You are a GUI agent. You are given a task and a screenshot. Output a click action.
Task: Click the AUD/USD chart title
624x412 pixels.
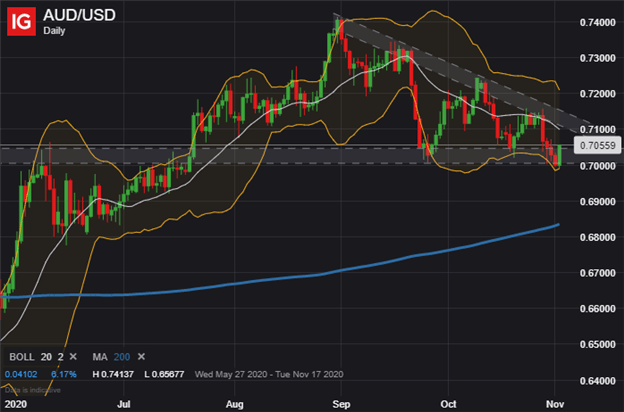tap(79, 15)
